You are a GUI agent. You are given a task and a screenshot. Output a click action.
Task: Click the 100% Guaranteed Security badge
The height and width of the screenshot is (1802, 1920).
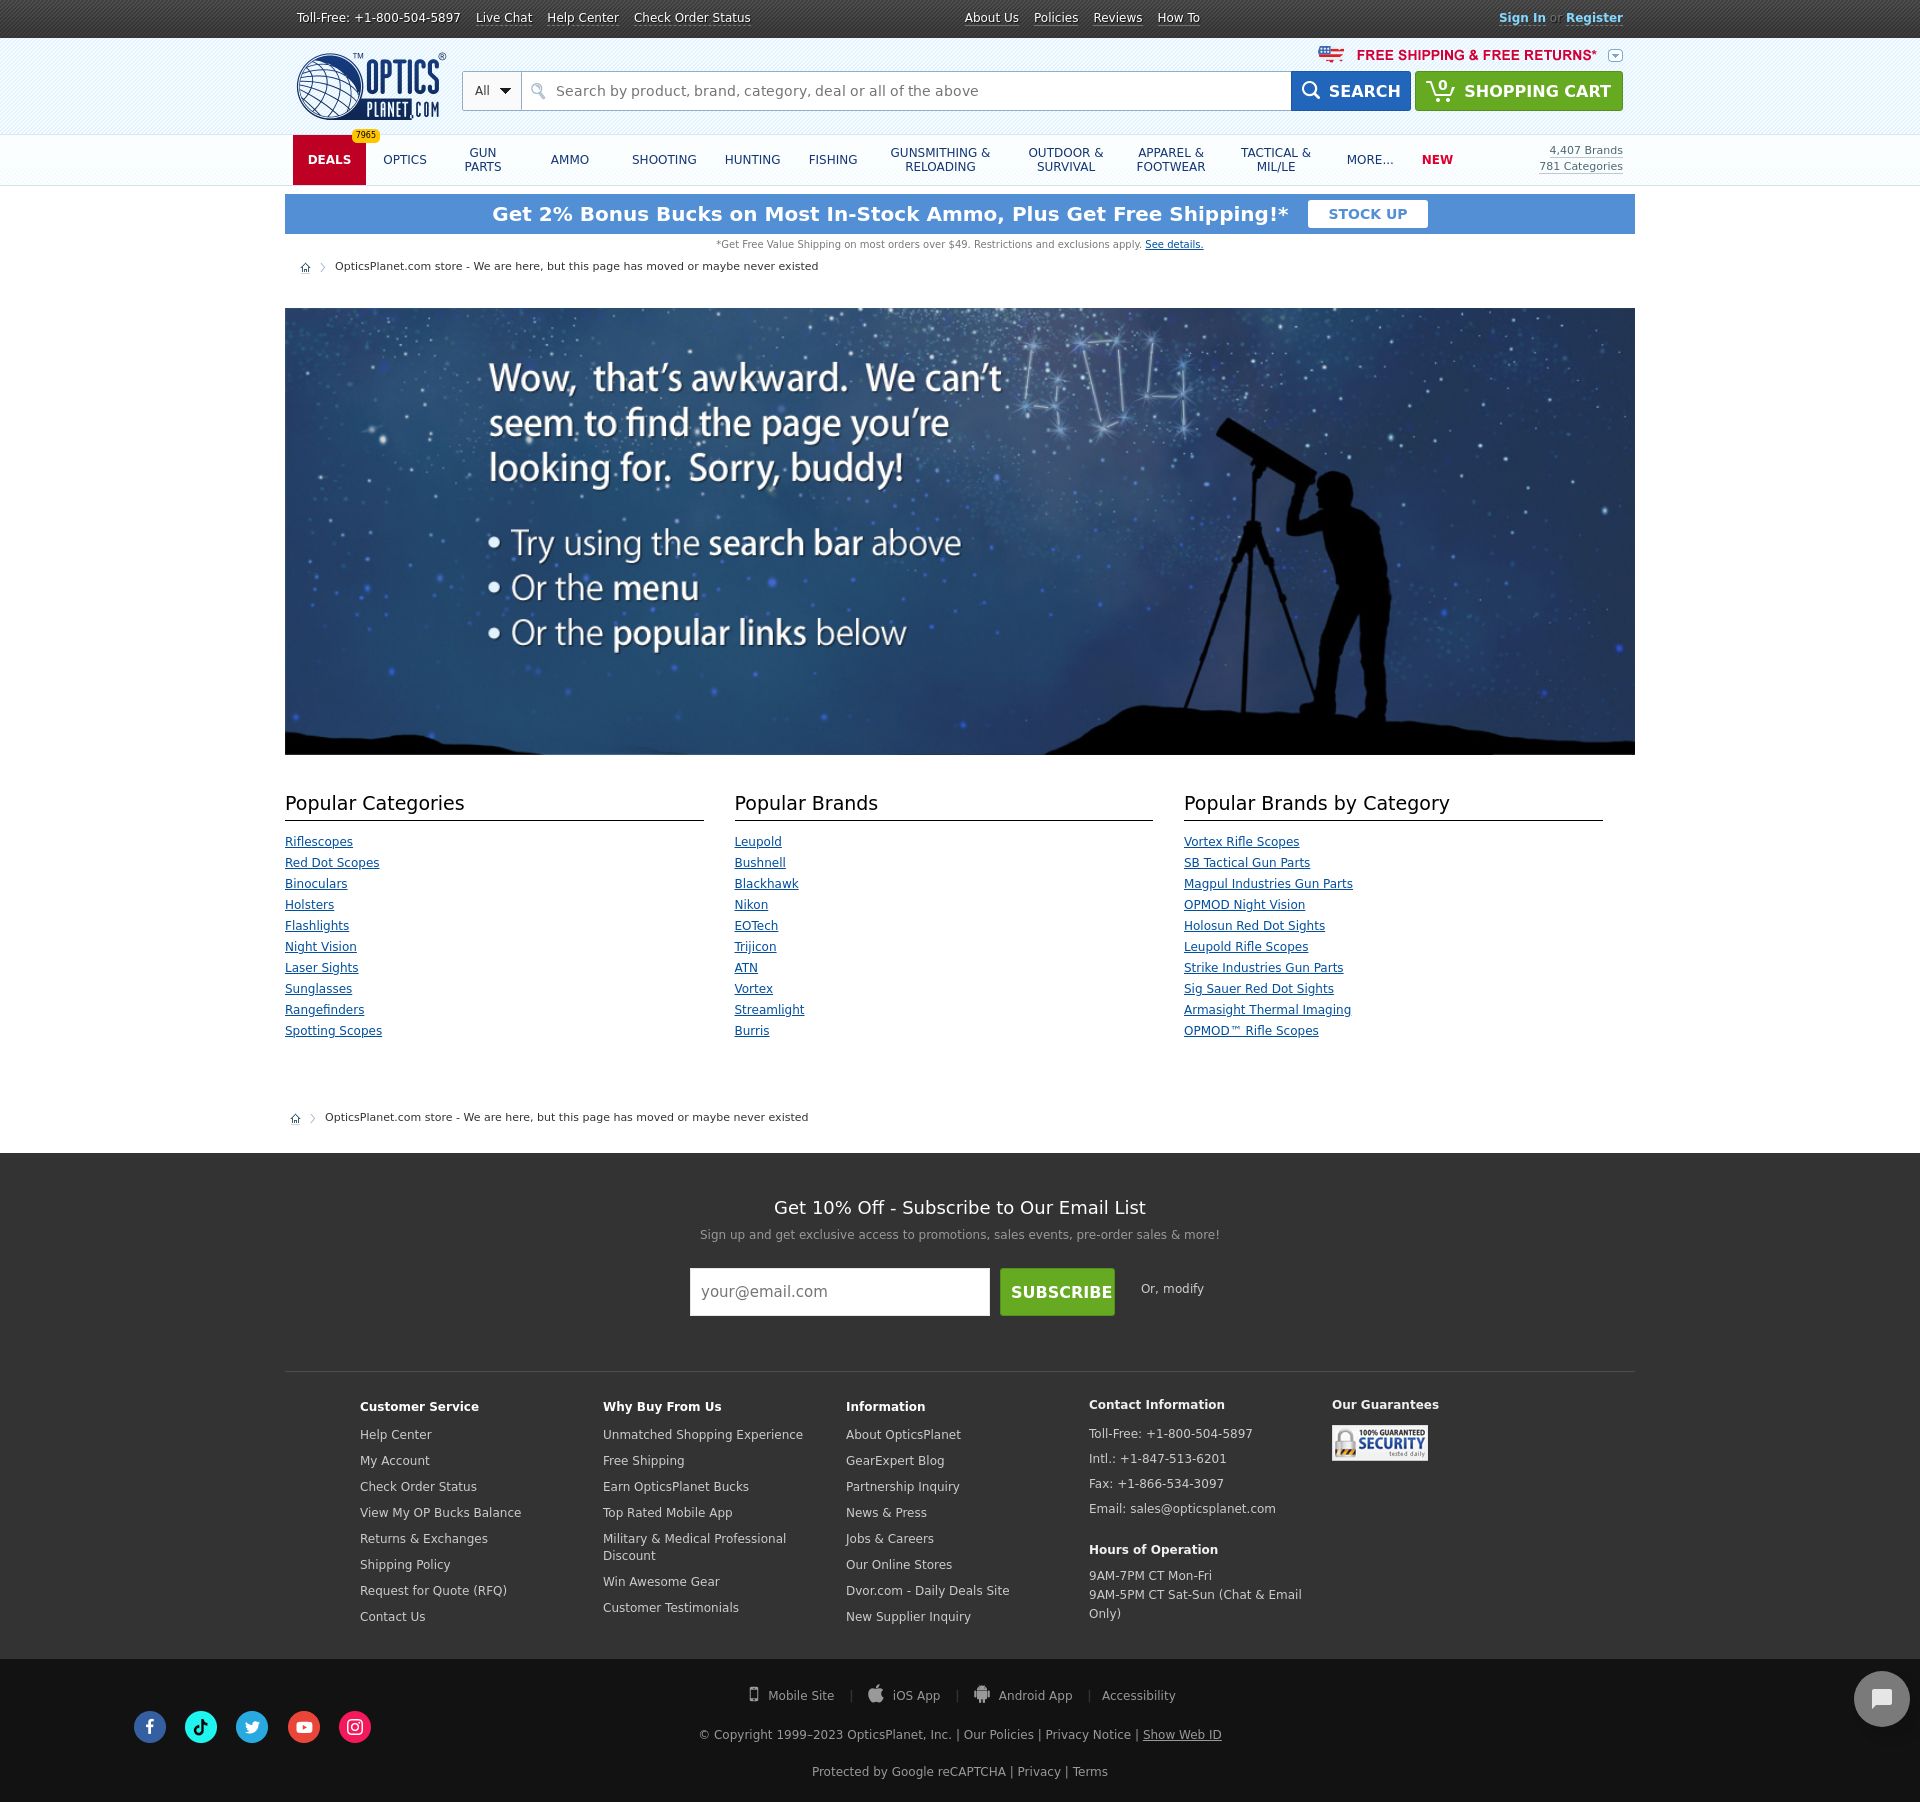(x=1380, y=1443)
